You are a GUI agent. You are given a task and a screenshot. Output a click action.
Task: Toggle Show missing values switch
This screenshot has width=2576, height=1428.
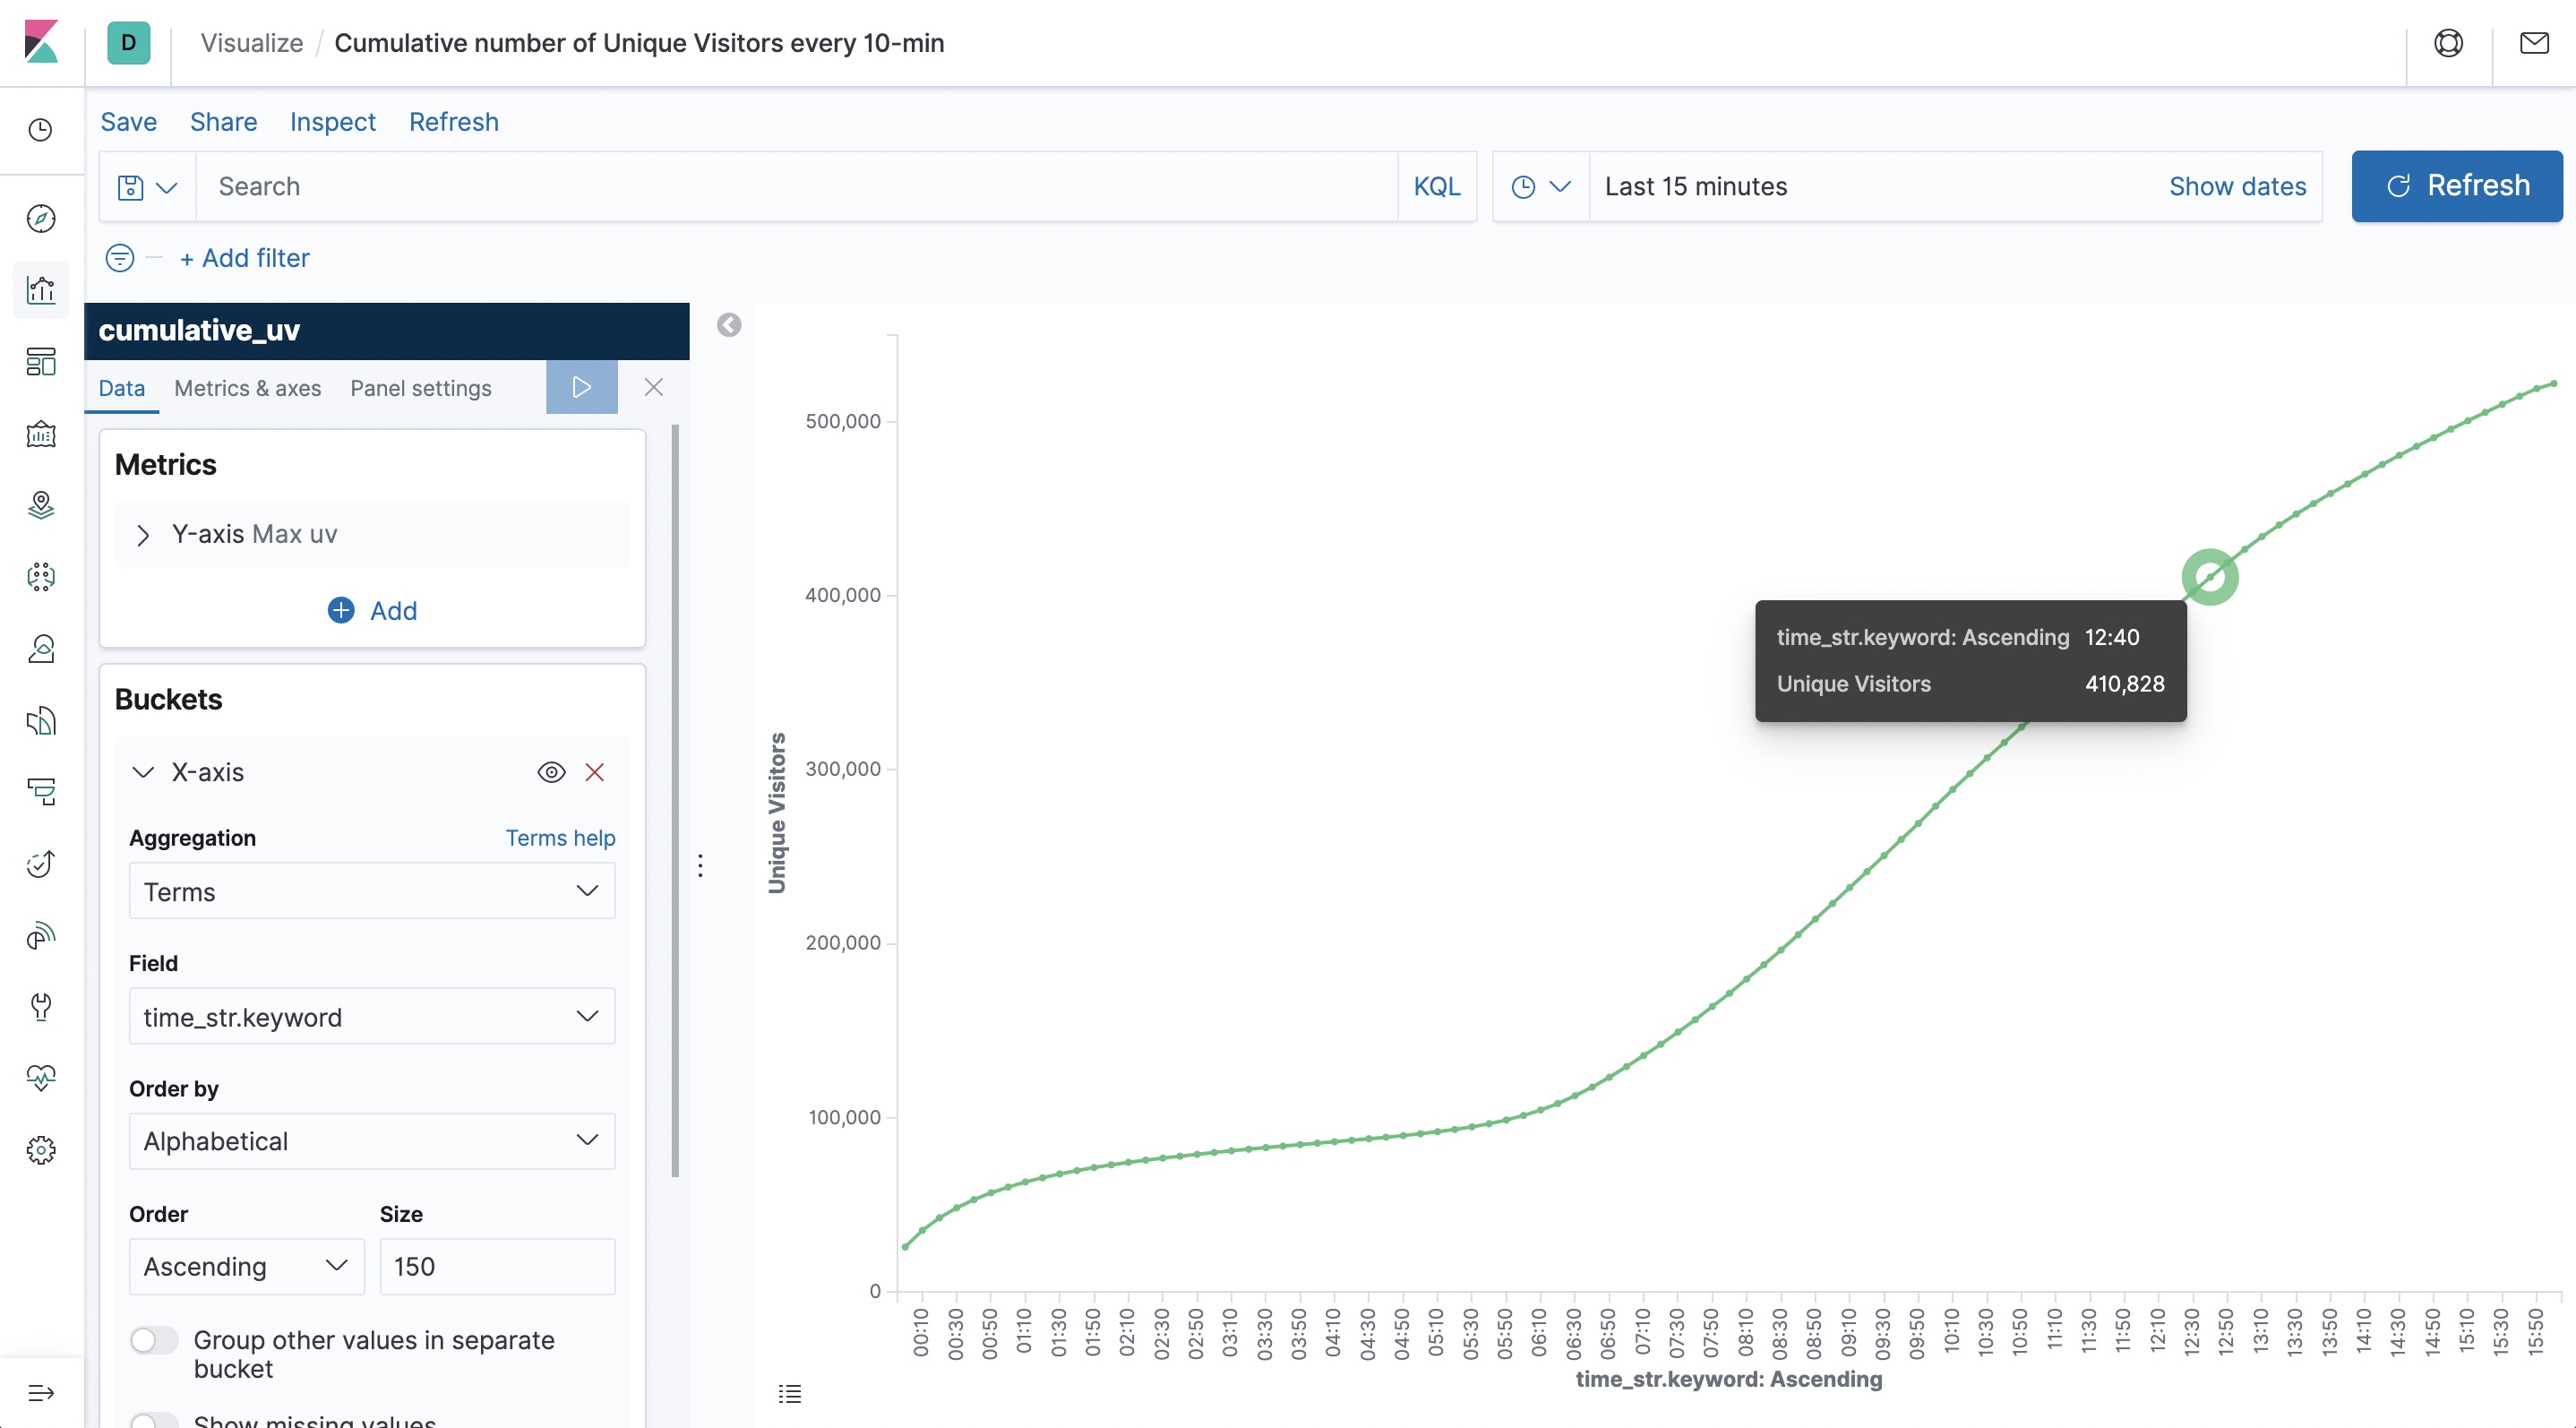[154, 1420]
